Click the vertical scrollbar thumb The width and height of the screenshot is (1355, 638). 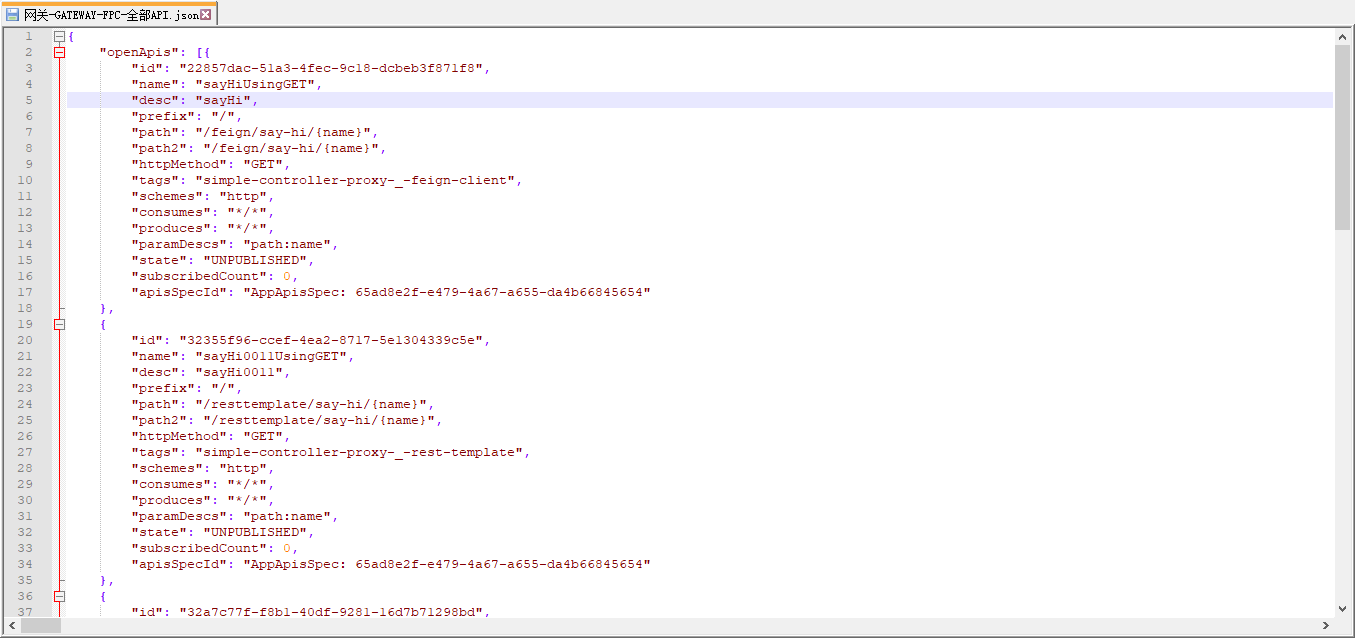(1342, 137)
